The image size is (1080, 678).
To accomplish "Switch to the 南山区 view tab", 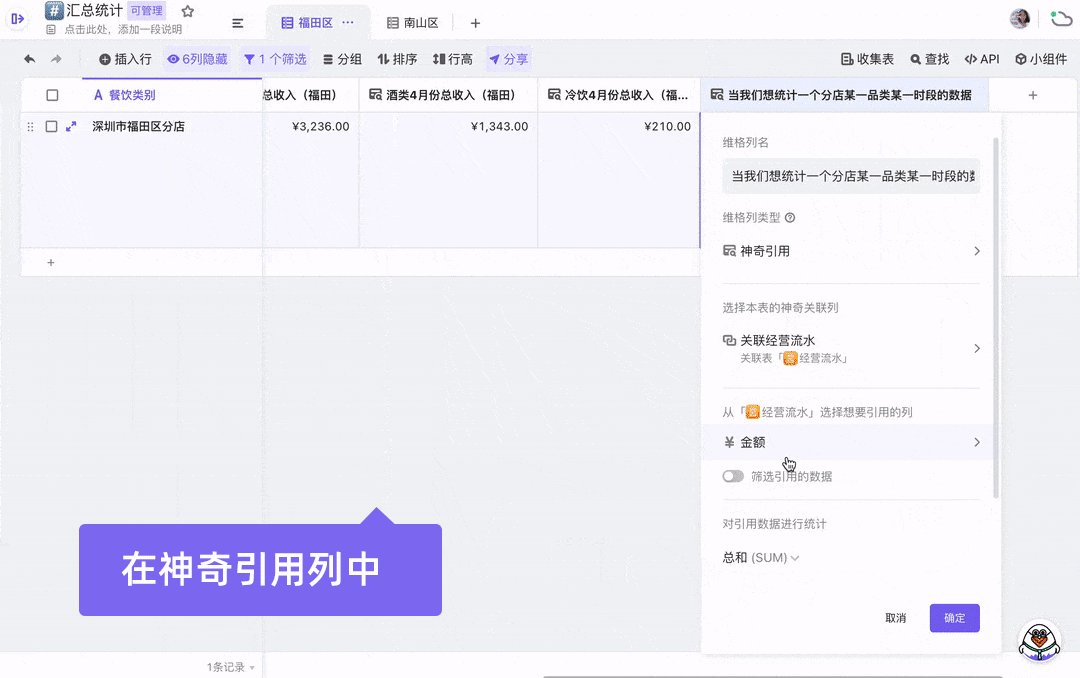I will click(413, 22).
